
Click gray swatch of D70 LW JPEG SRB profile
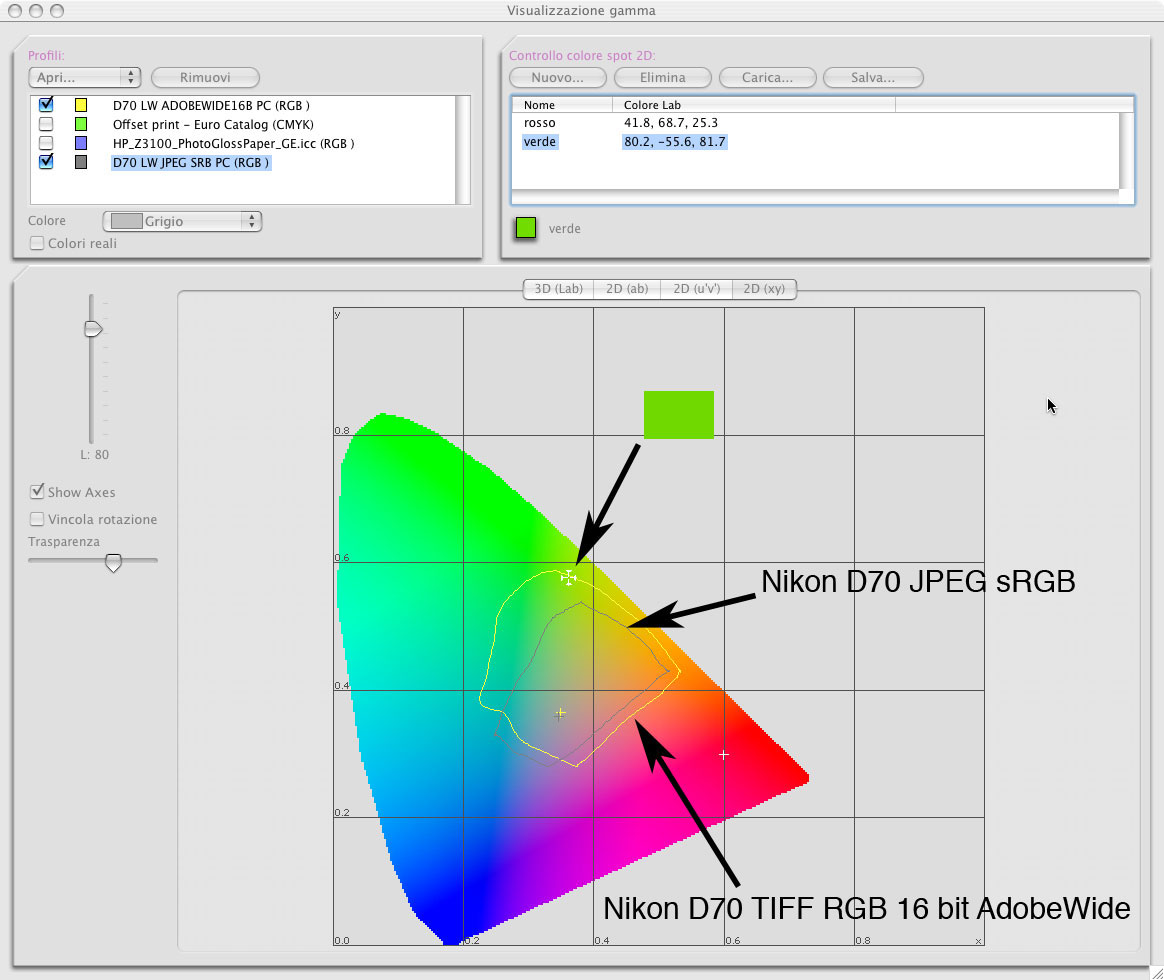[81, 162]
